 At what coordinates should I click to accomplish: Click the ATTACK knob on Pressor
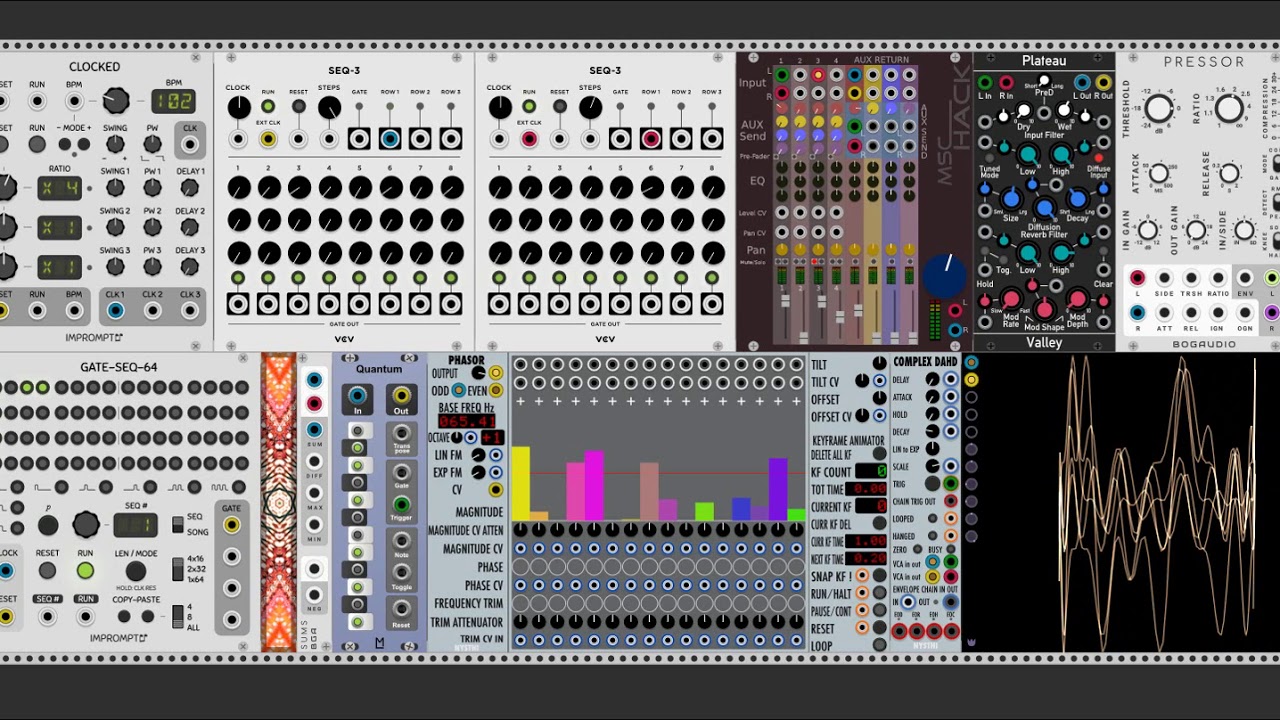tap(1160, 174)
